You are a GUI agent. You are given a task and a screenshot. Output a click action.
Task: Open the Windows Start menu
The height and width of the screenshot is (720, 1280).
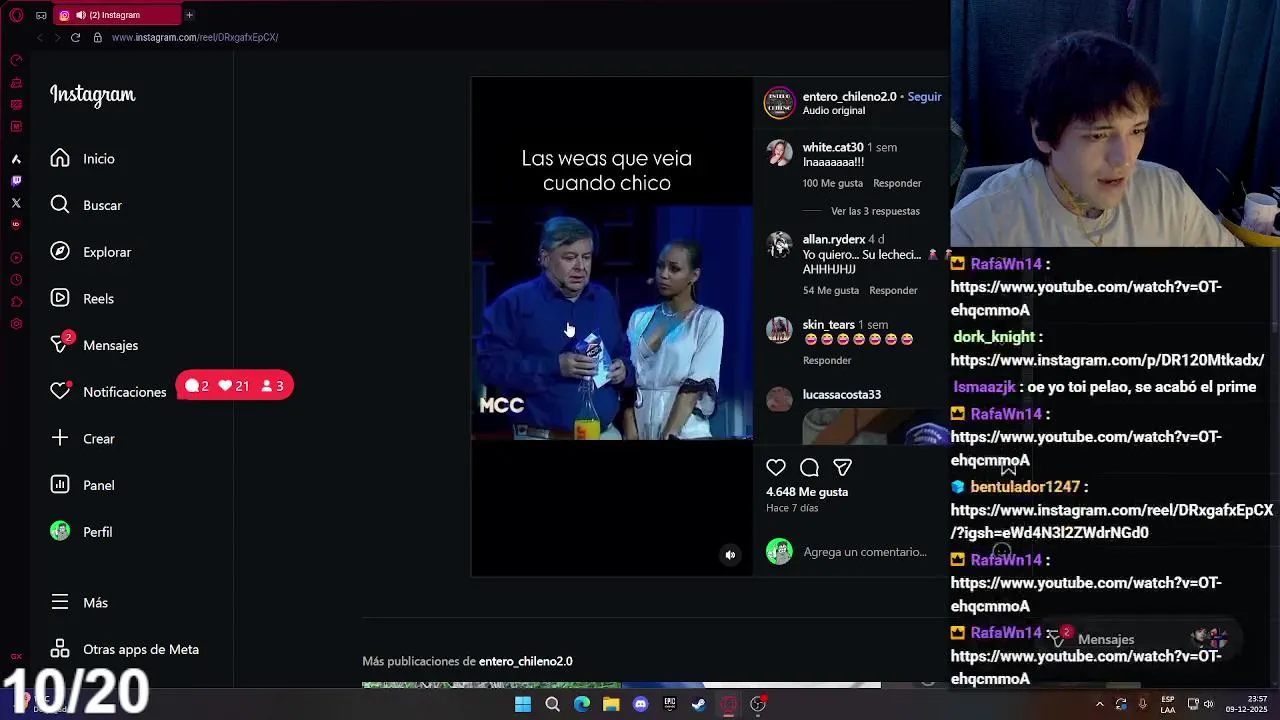pos(523,704)
